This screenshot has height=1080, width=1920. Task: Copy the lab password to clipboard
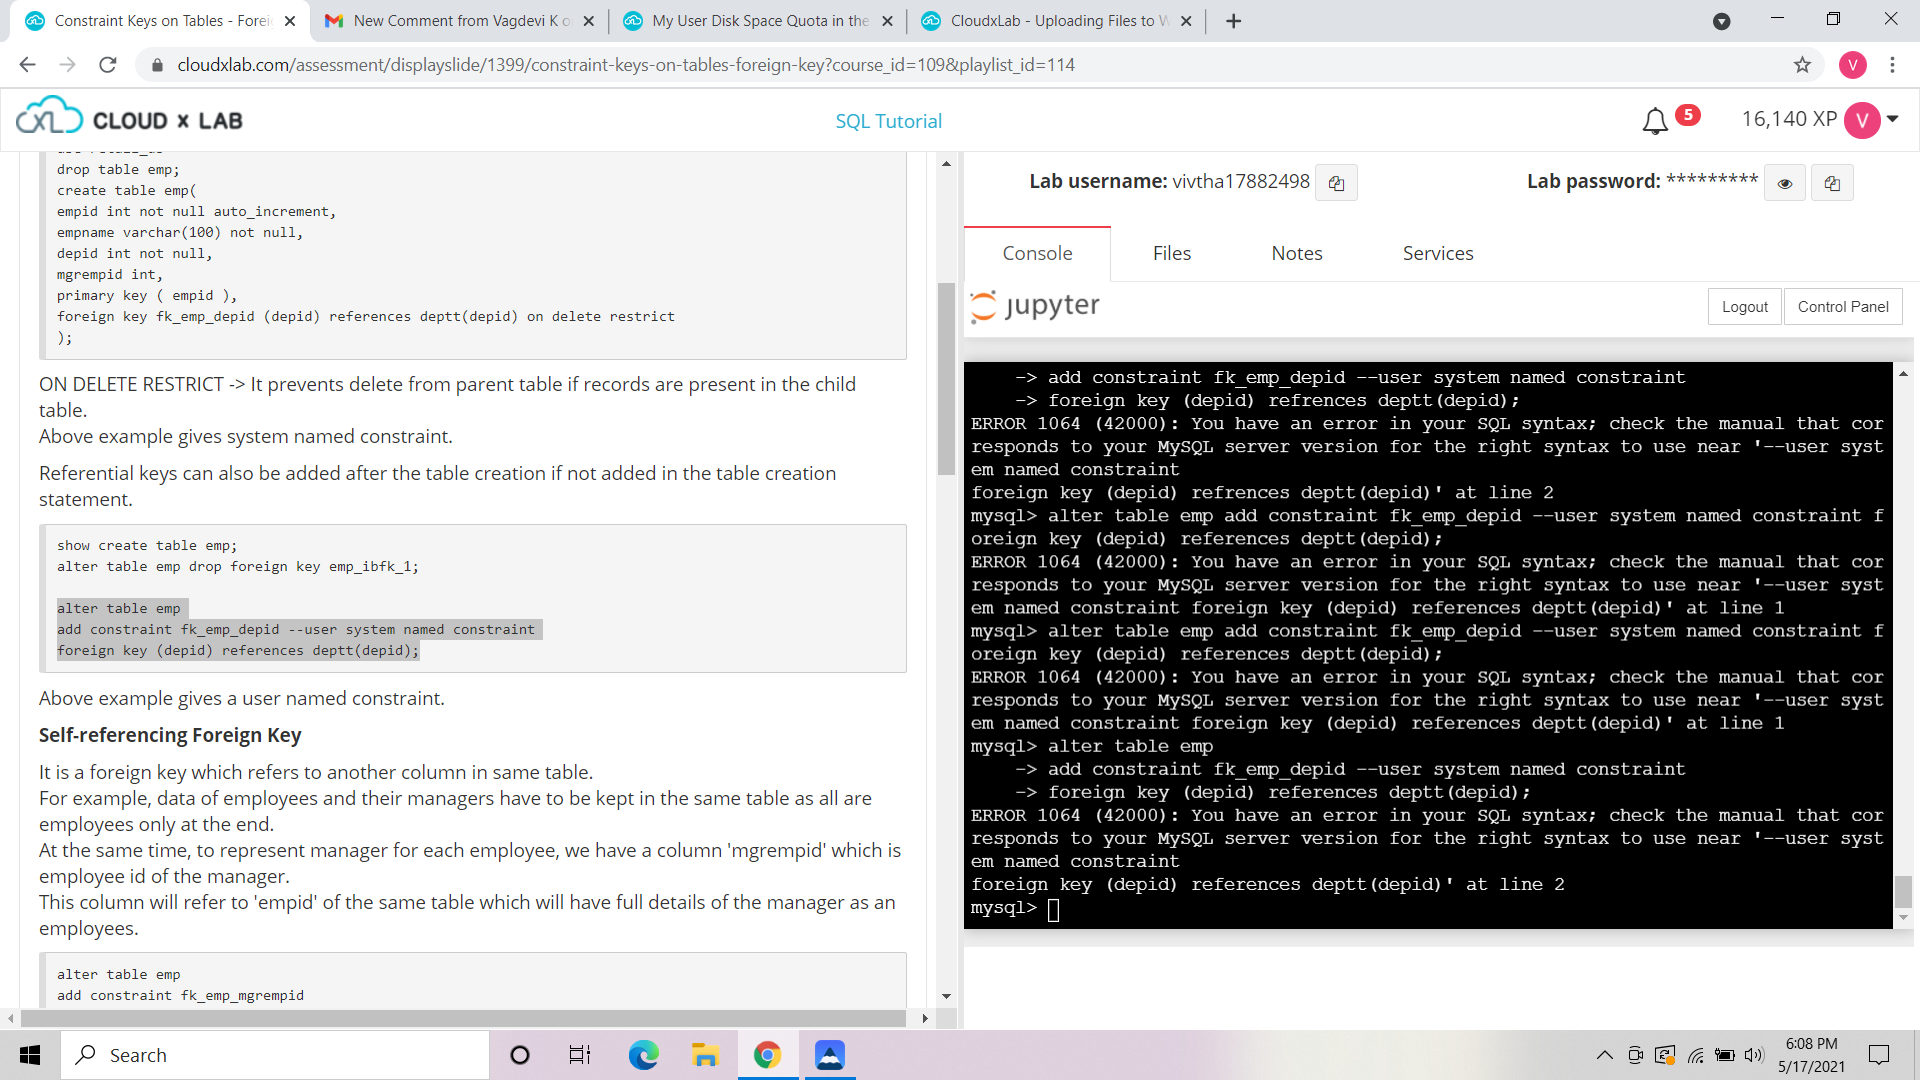1832,183
